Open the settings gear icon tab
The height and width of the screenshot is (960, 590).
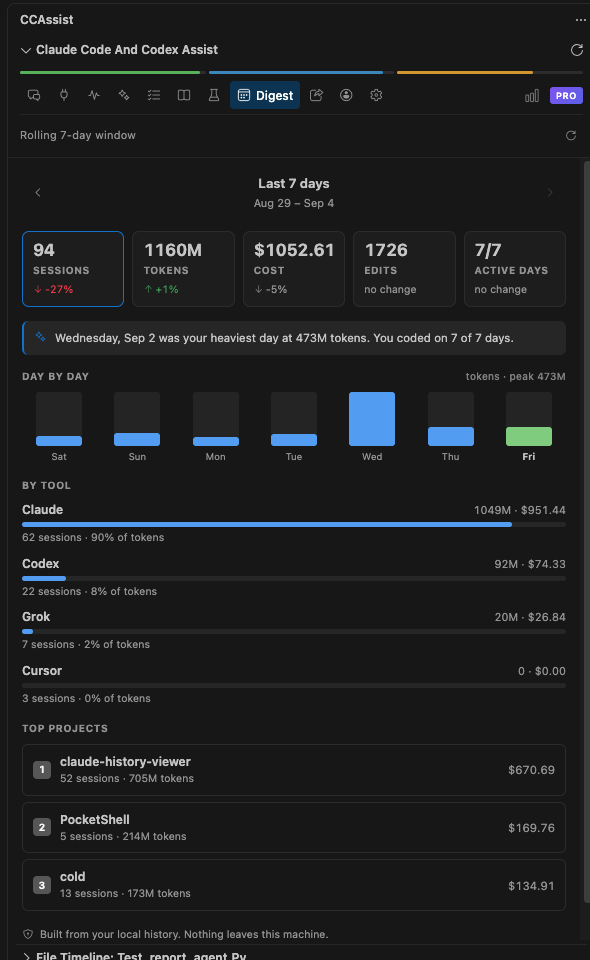376,95
